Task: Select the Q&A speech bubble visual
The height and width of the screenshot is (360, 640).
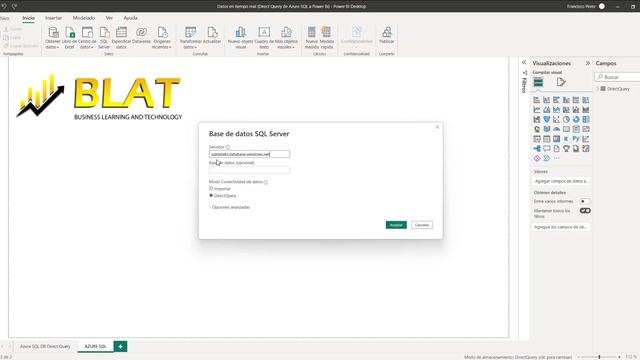Action: (547, 149)
